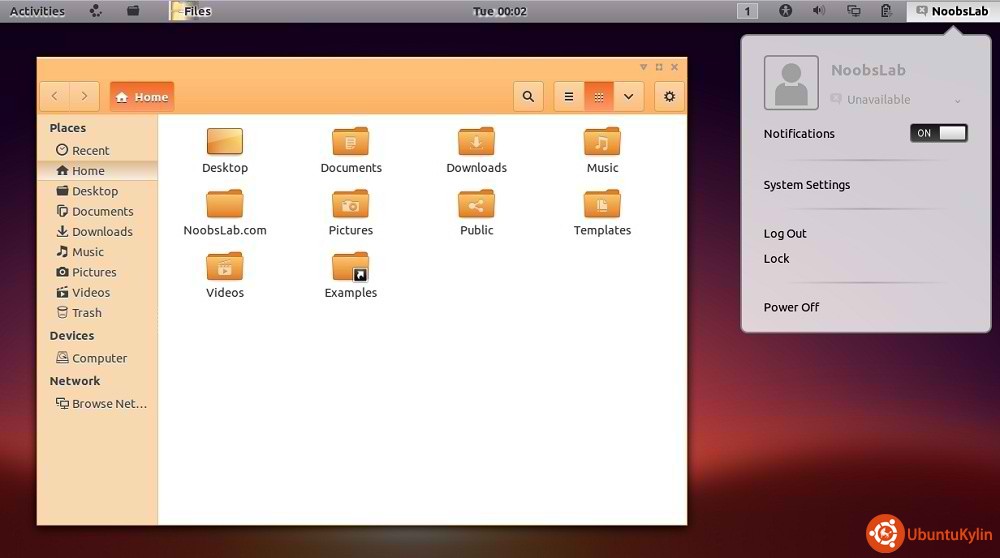The height and width of the screenshot is (558, 1000).
Task: Click the volume icon in top panel
Action: coord(819,11)
